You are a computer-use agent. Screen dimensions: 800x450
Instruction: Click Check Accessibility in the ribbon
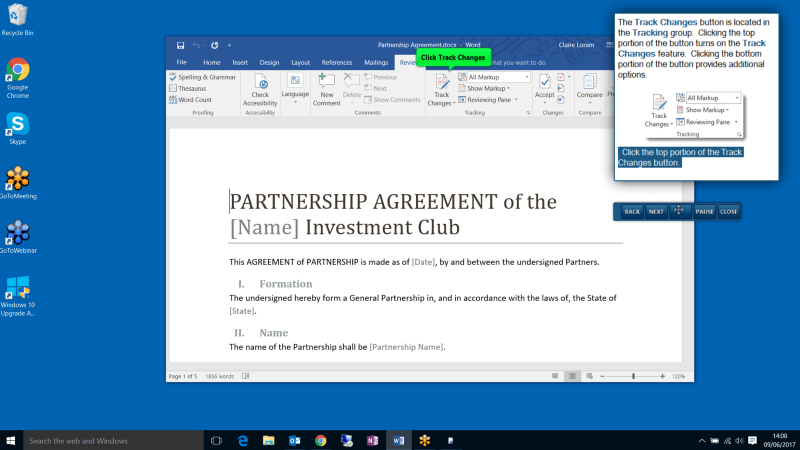point(260,90)
